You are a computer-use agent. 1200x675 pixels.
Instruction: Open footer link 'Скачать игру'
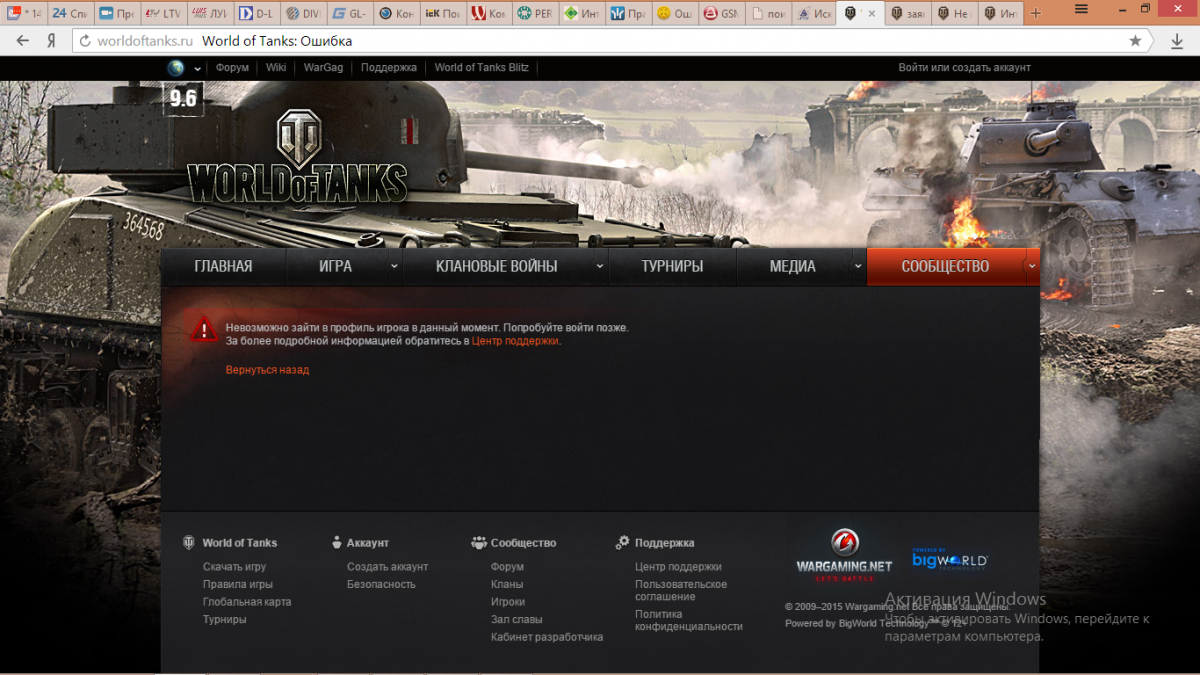[234, 567]
